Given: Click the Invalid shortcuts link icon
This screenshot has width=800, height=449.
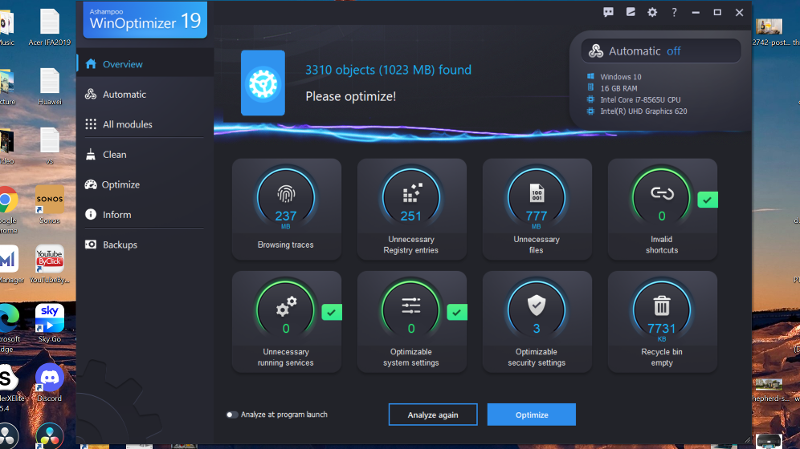Looking at the screenshot, I should [662, 193].
